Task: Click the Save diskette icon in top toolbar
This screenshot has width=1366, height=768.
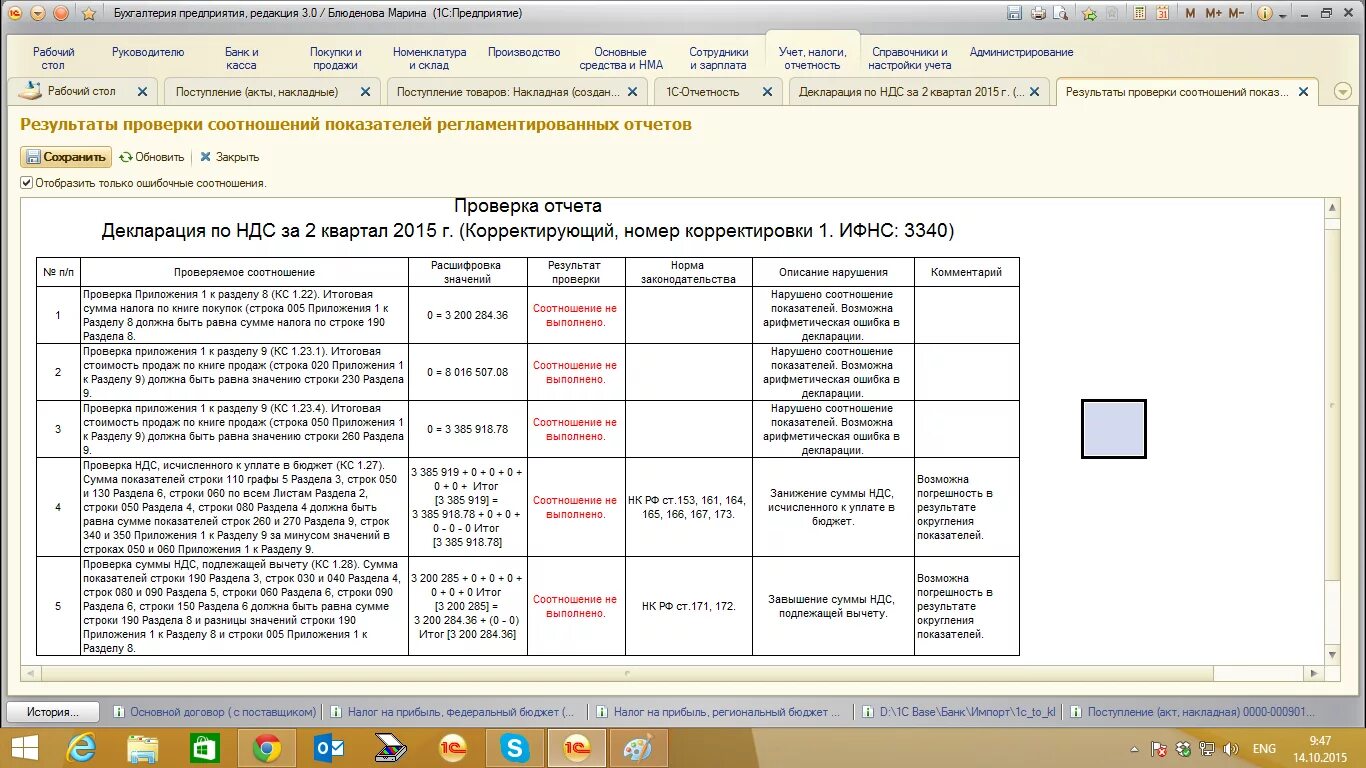Action: [1015, 13]
